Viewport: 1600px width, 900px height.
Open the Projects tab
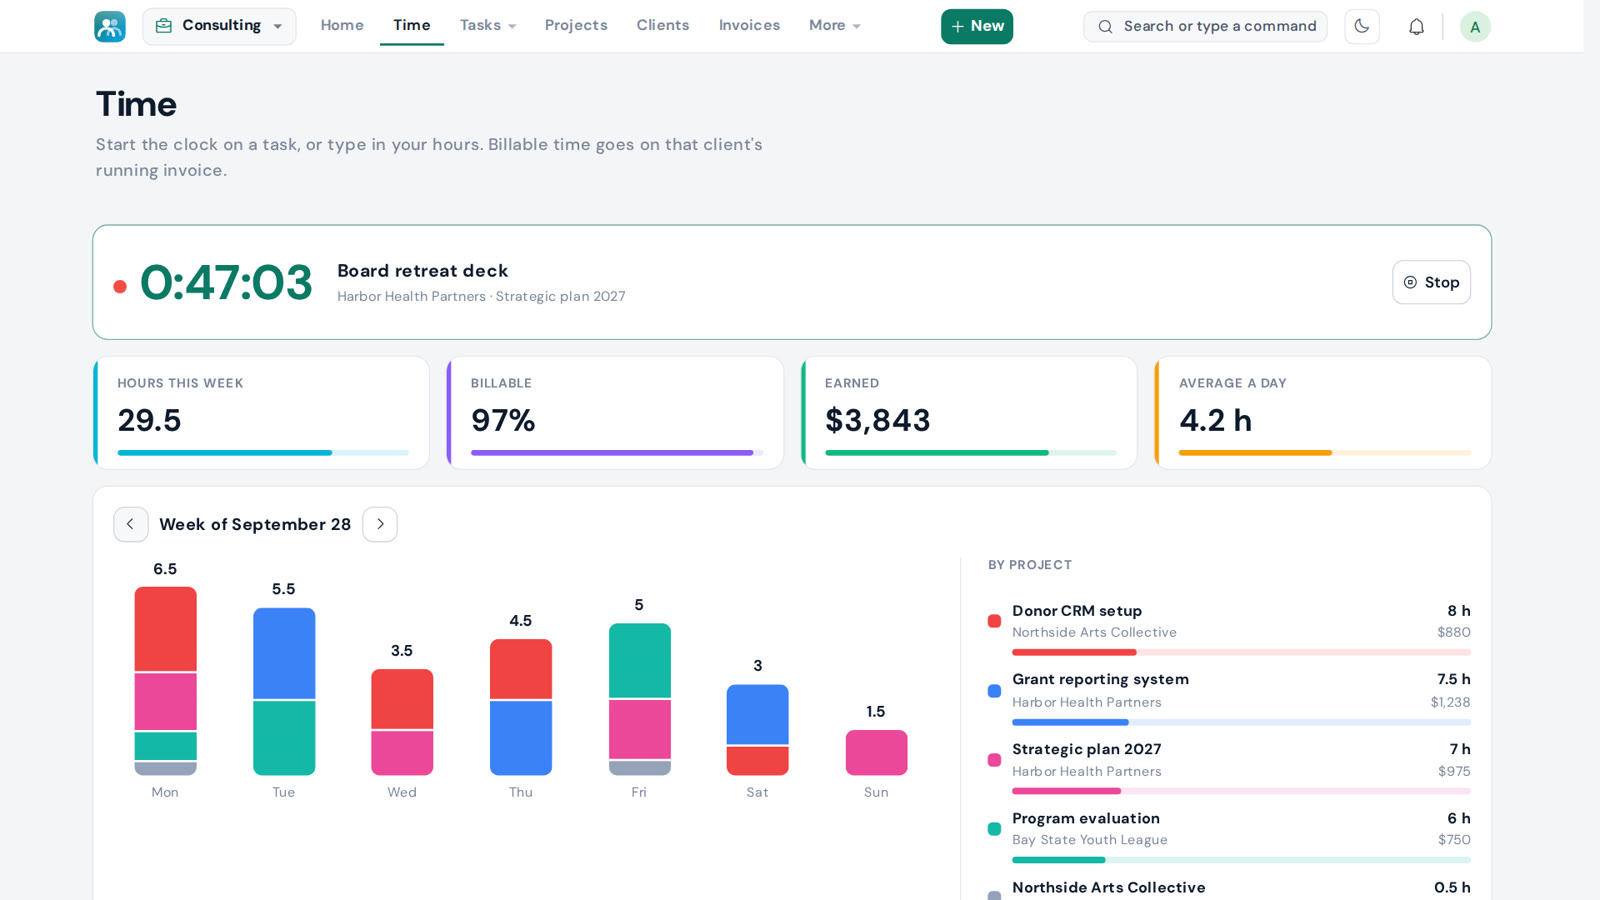tap(576, 25)
